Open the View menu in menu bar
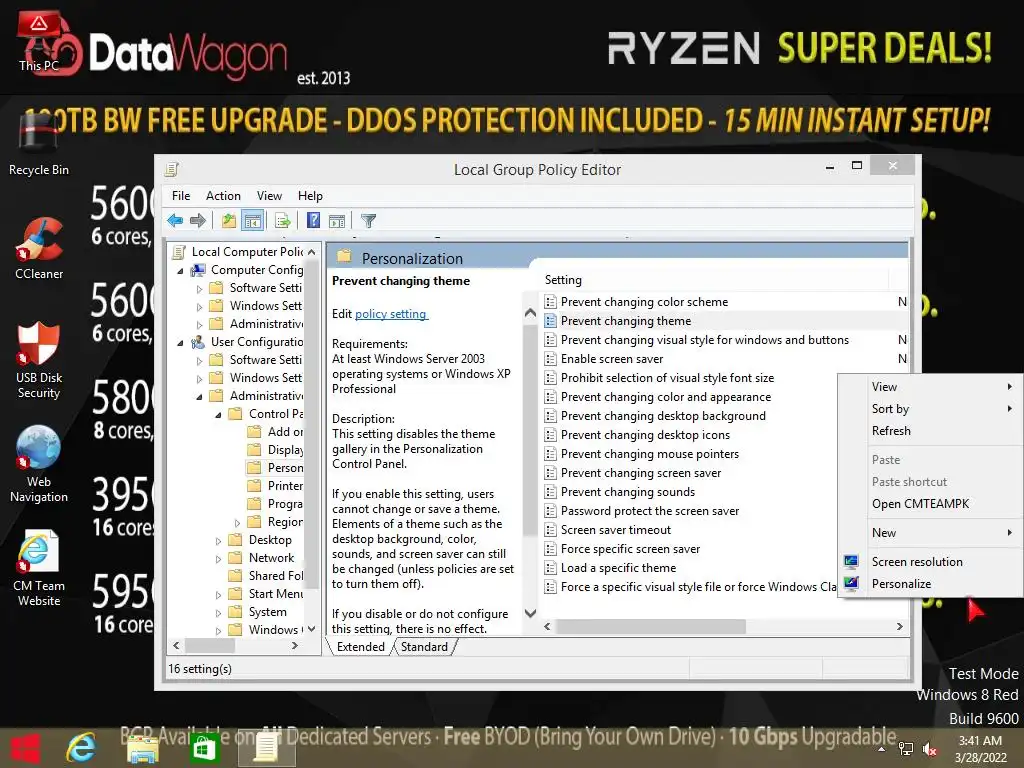Image resolution: width=1024 pixels, height=768 pixels. click(x=269, y=196)
